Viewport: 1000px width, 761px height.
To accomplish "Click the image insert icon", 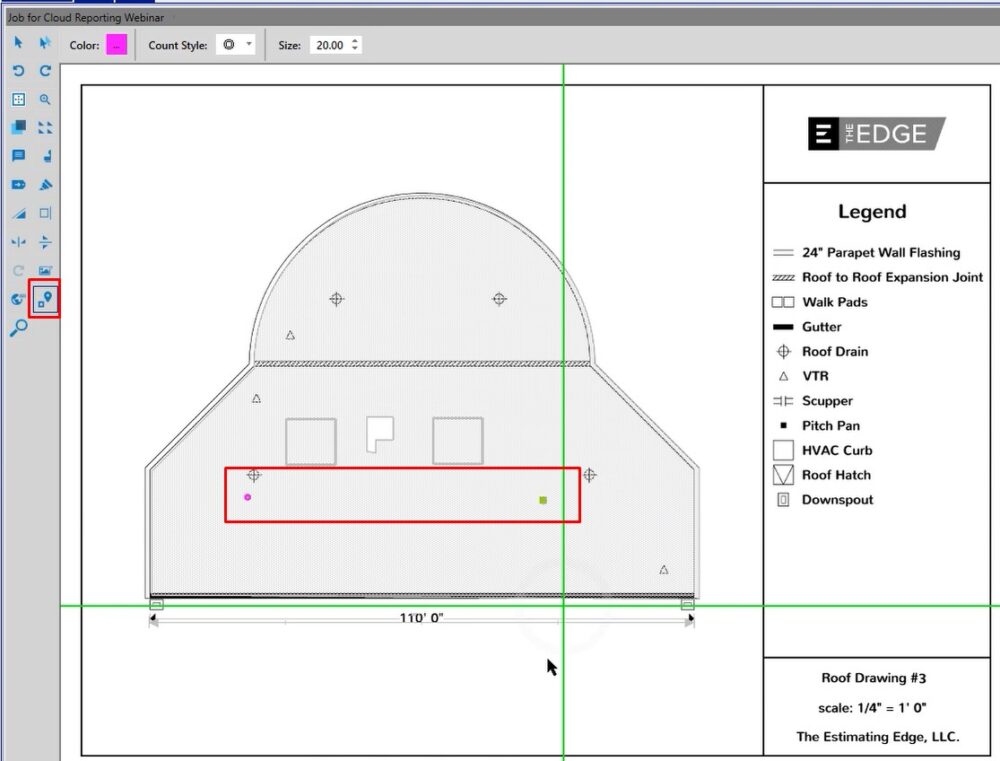I will (x=44, y=270).
